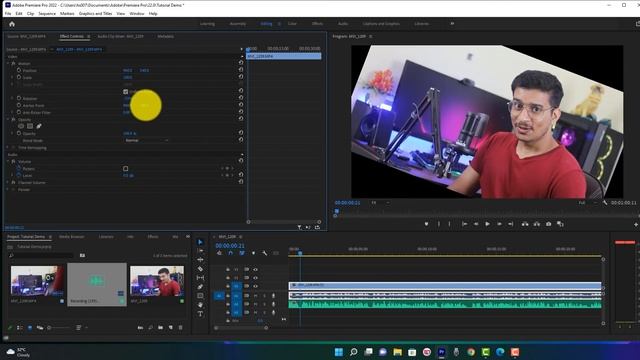
Task: Select the Ripple Edit tool
Action: point(200,260)
